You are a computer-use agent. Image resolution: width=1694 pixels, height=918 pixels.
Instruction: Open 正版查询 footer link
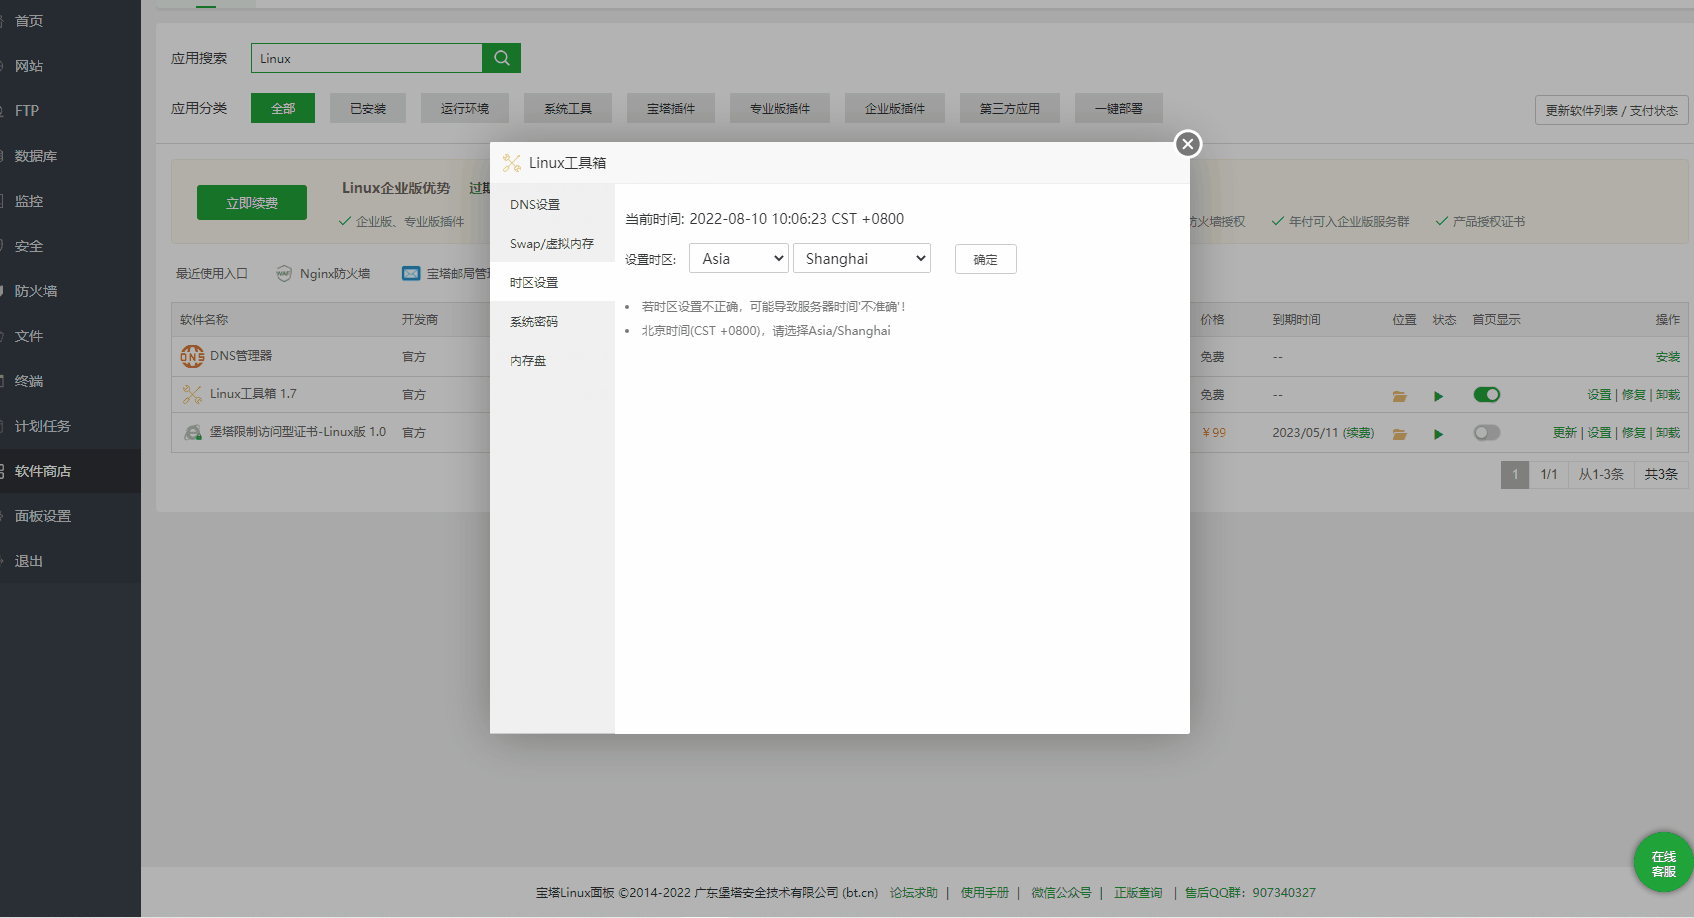1138,893
